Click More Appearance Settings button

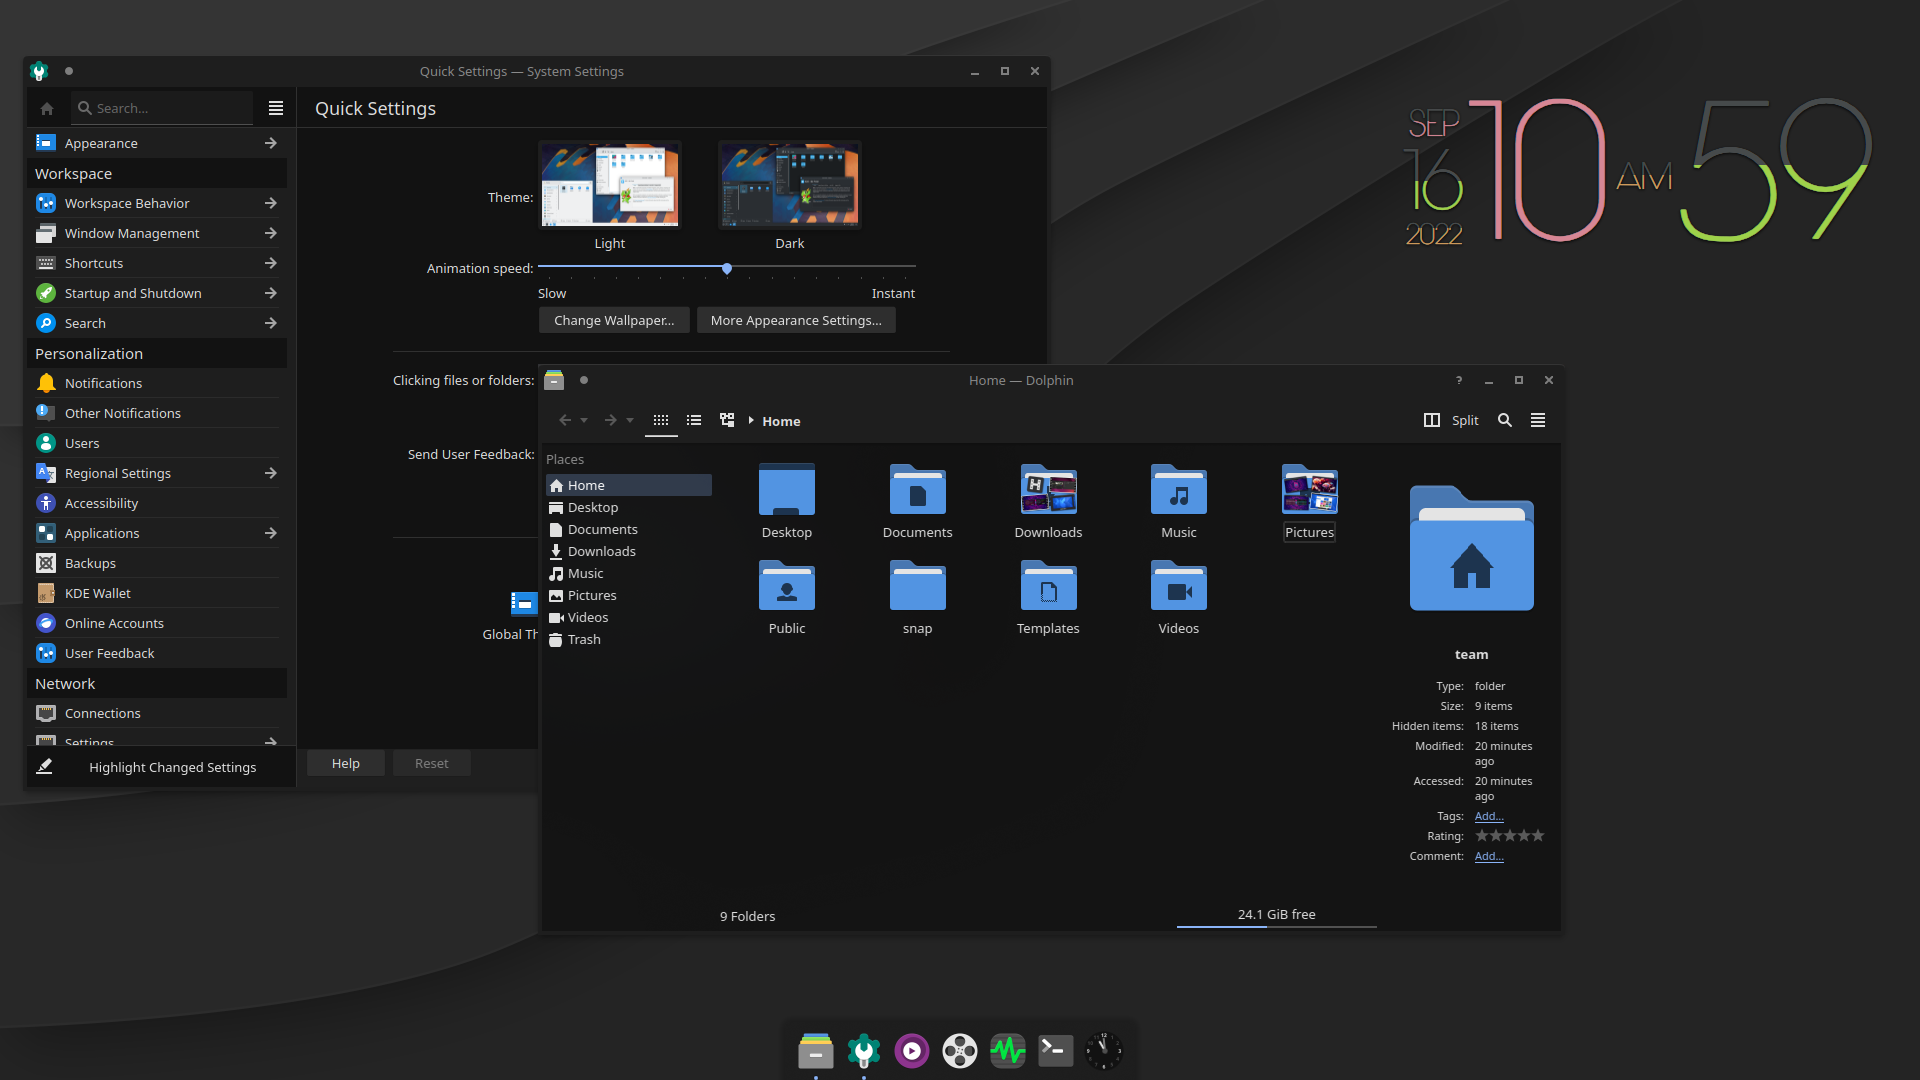(x=795, y=320)
